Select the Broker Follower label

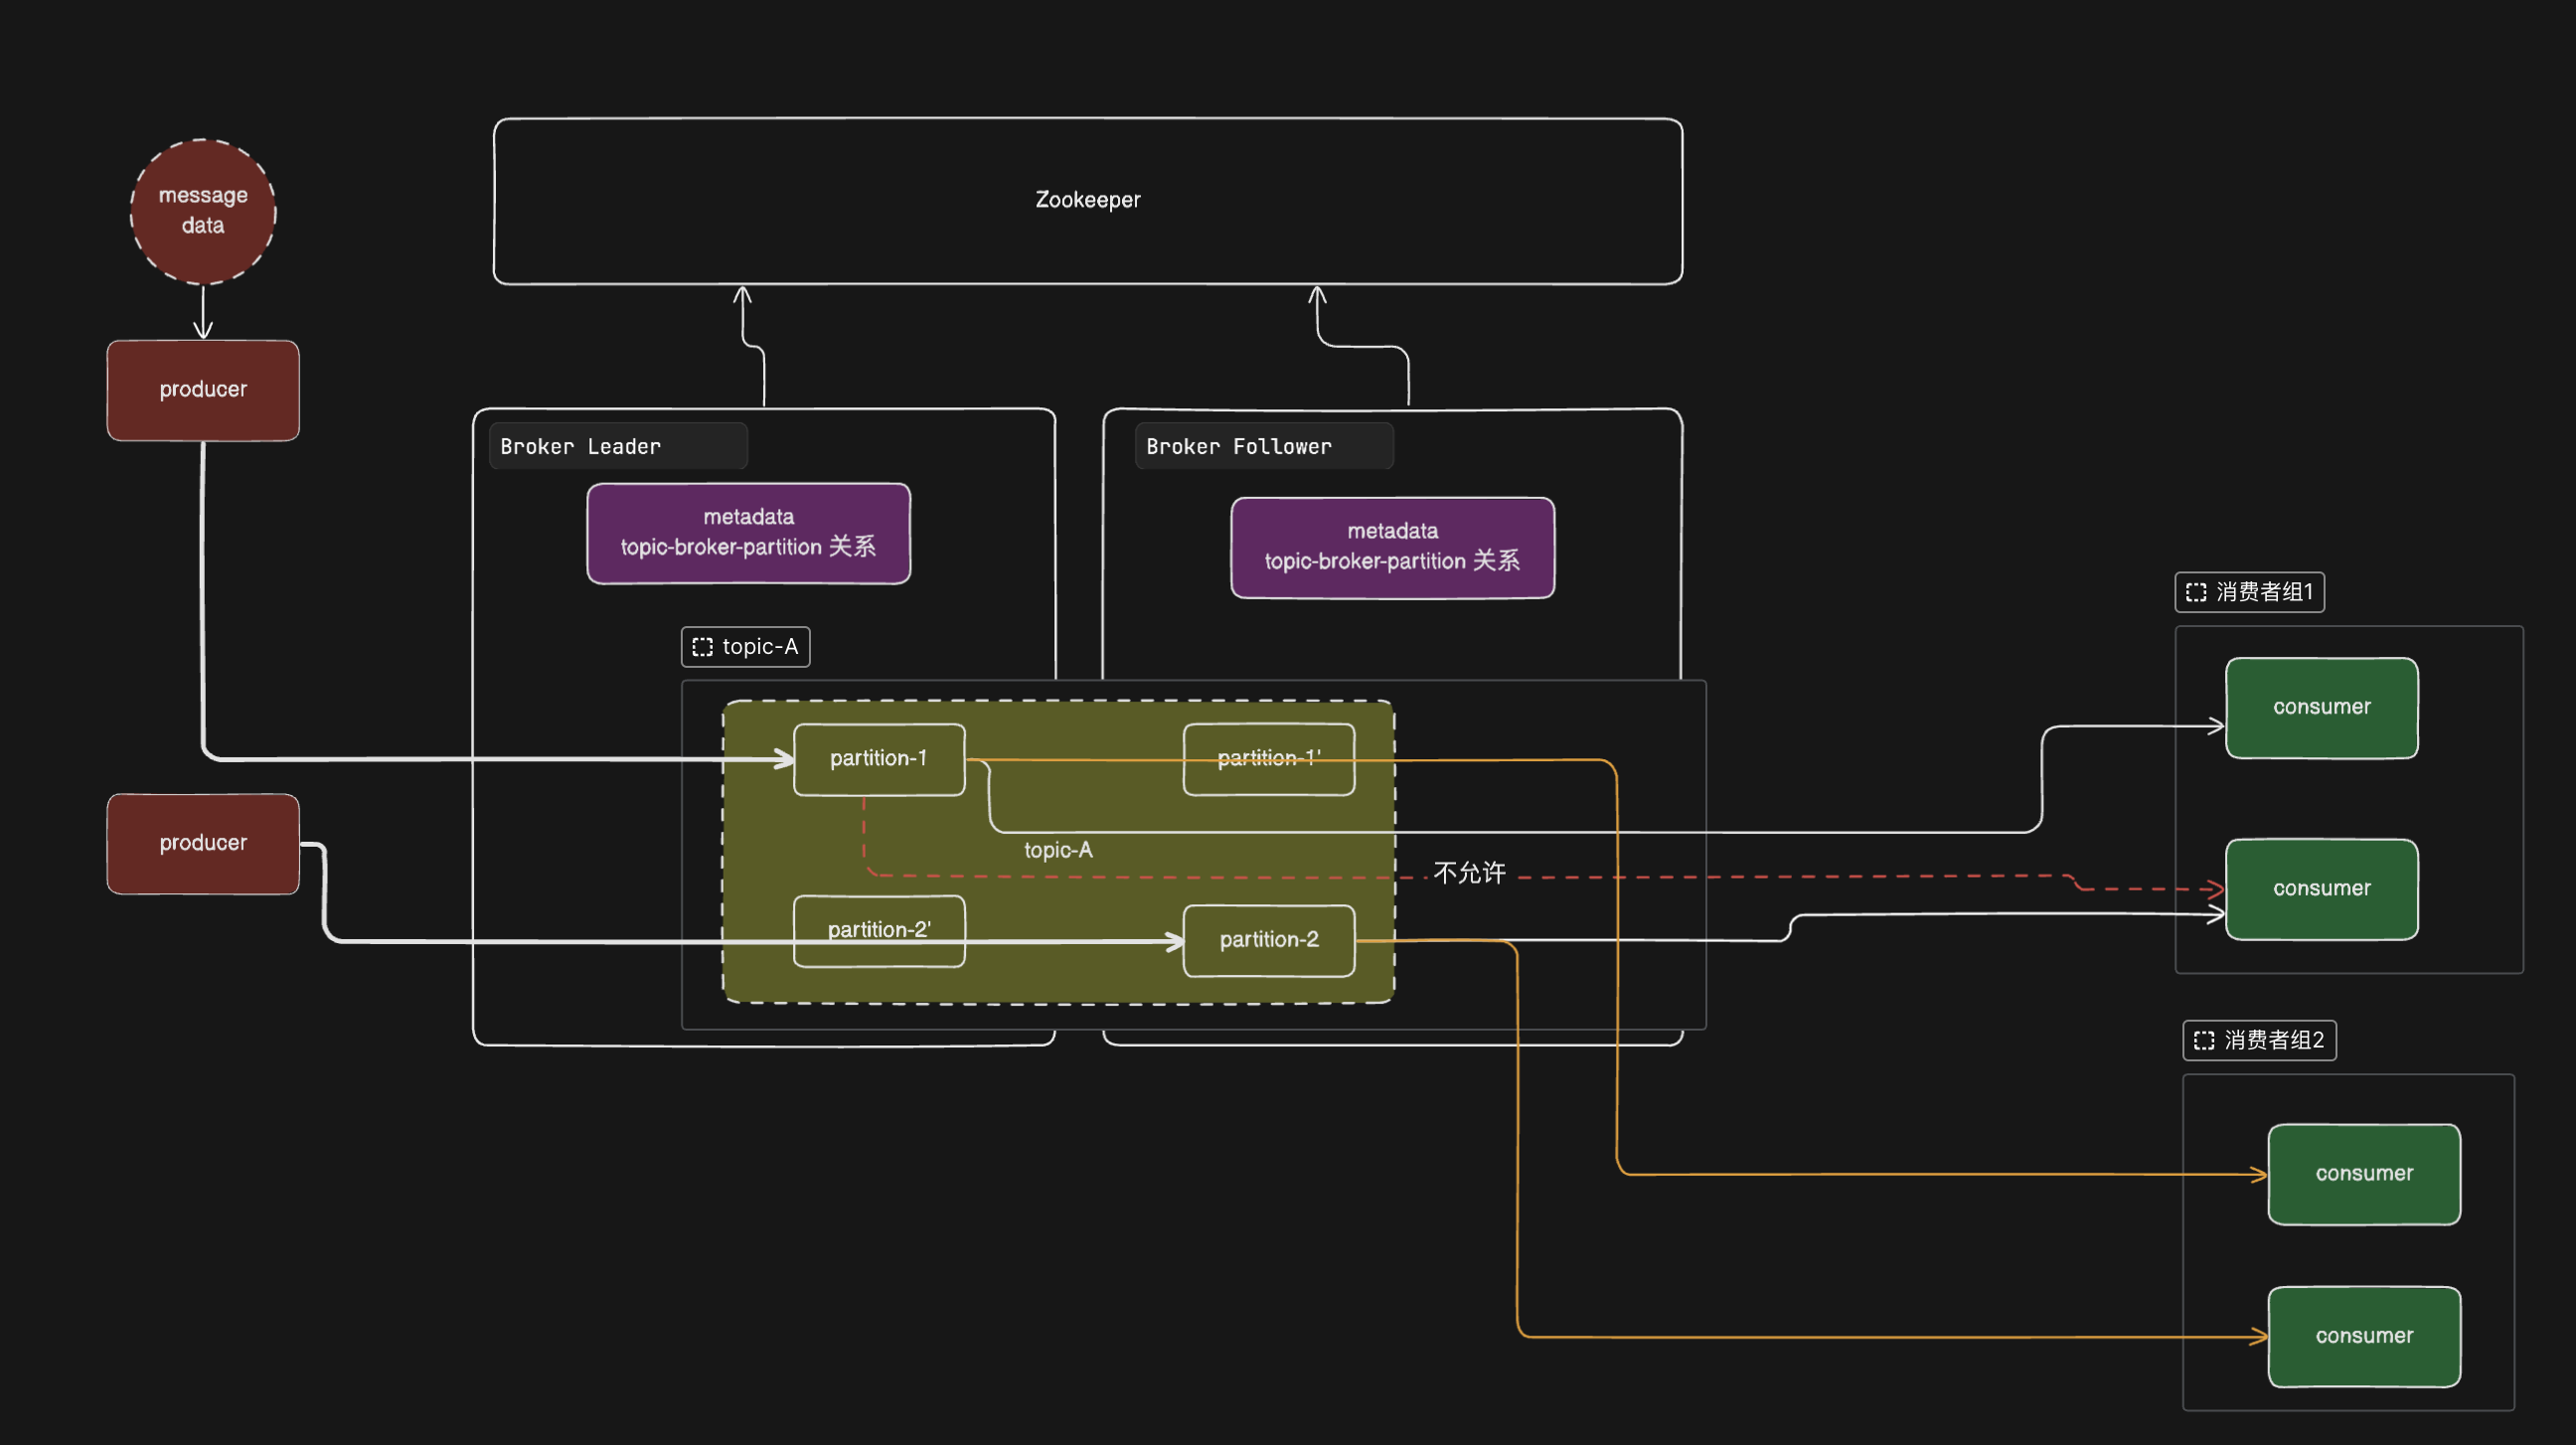1238,447
